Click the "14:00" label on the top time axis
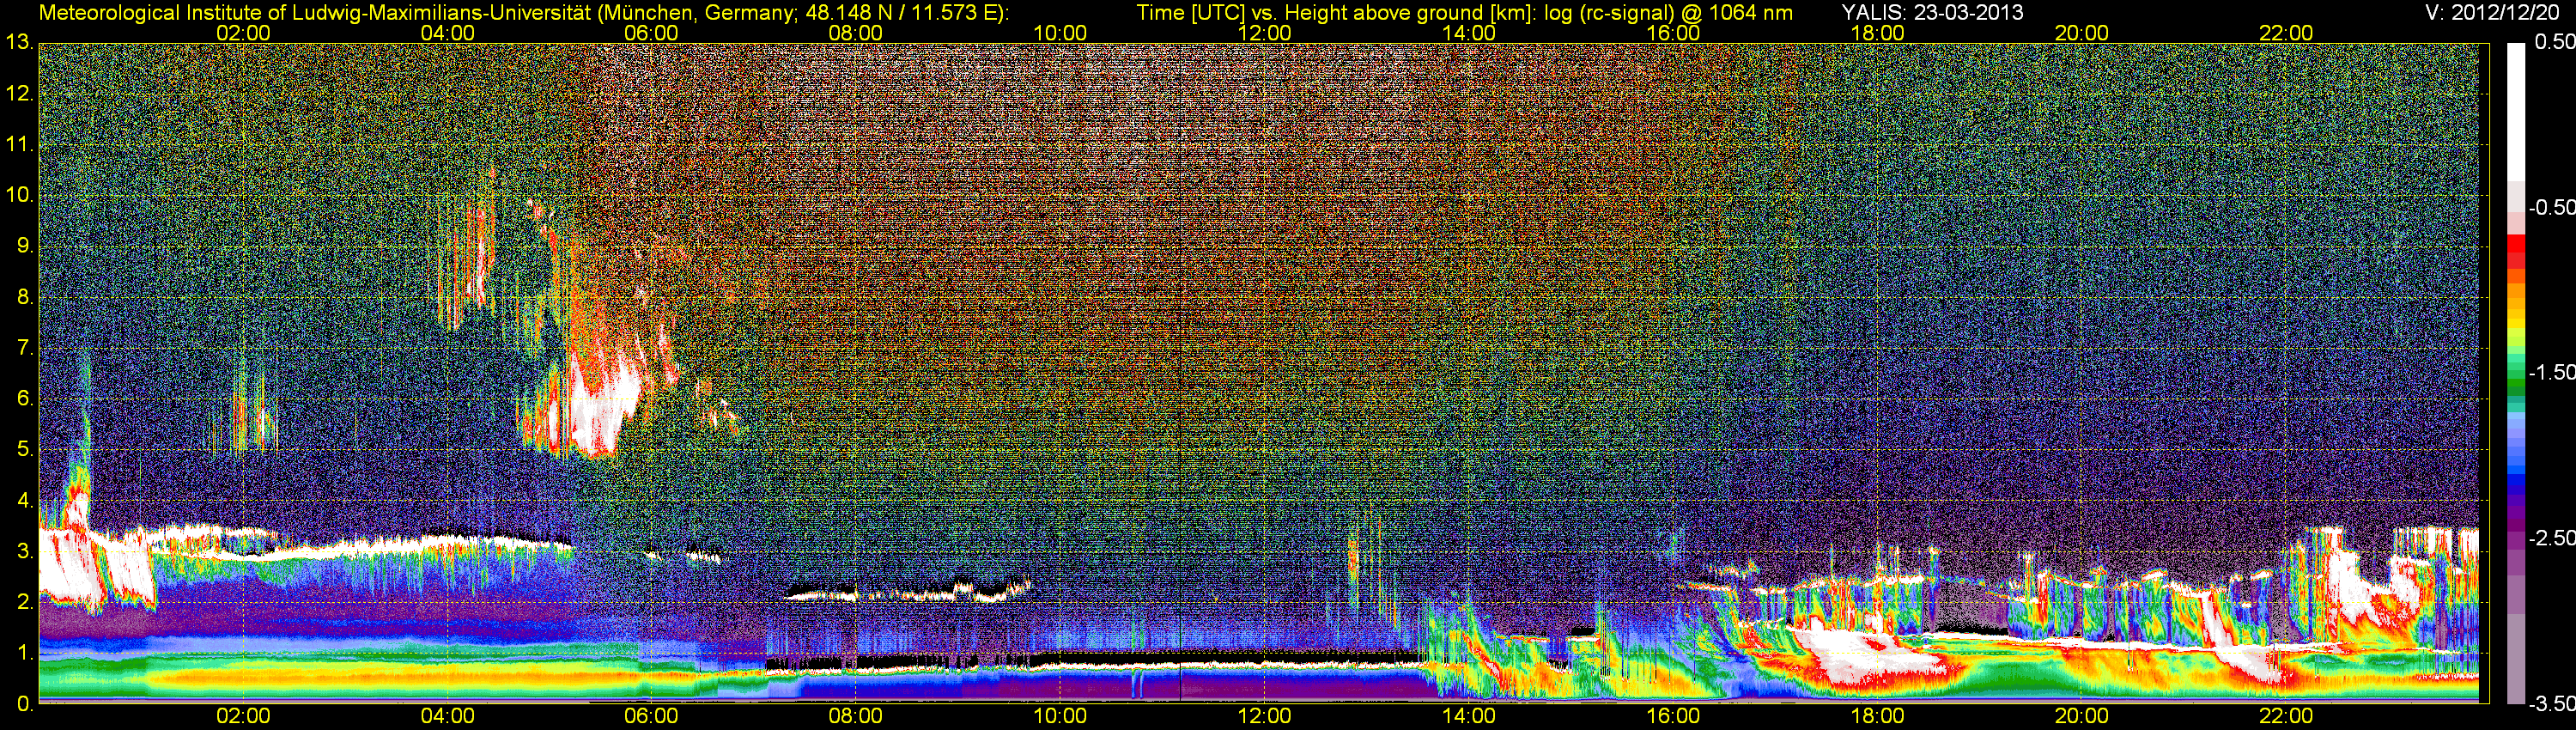Image resolution: width=2576 pixels, height=730 pixels. click(x=1469, y=33)
